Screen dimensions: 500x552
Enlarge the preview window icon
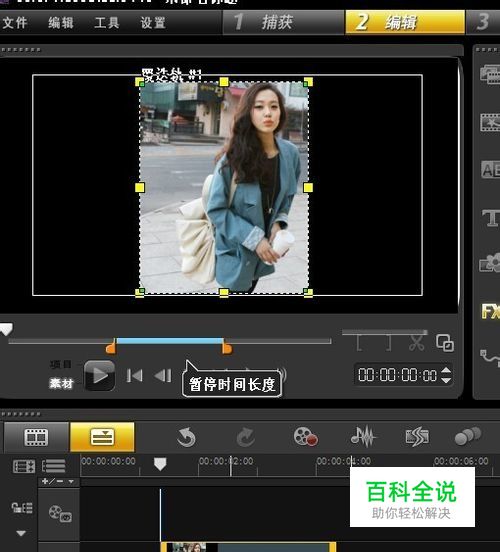pos(445,343)
